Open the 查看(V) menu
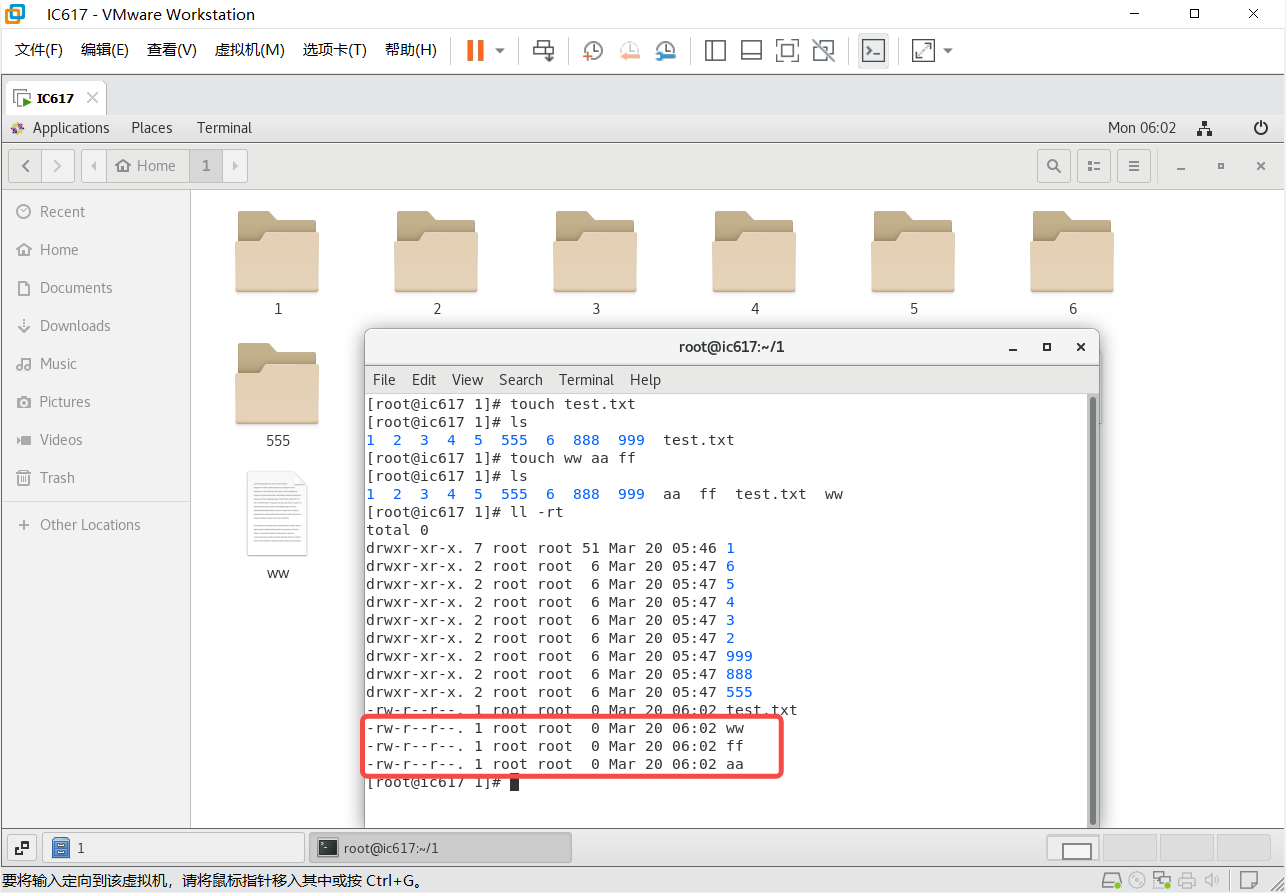 (x=172, y=50)
